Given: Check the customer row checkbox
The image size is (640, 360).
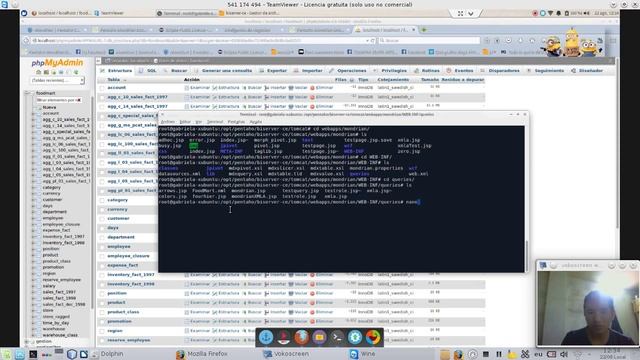Looking at the screenshot, I should point(102,219).
